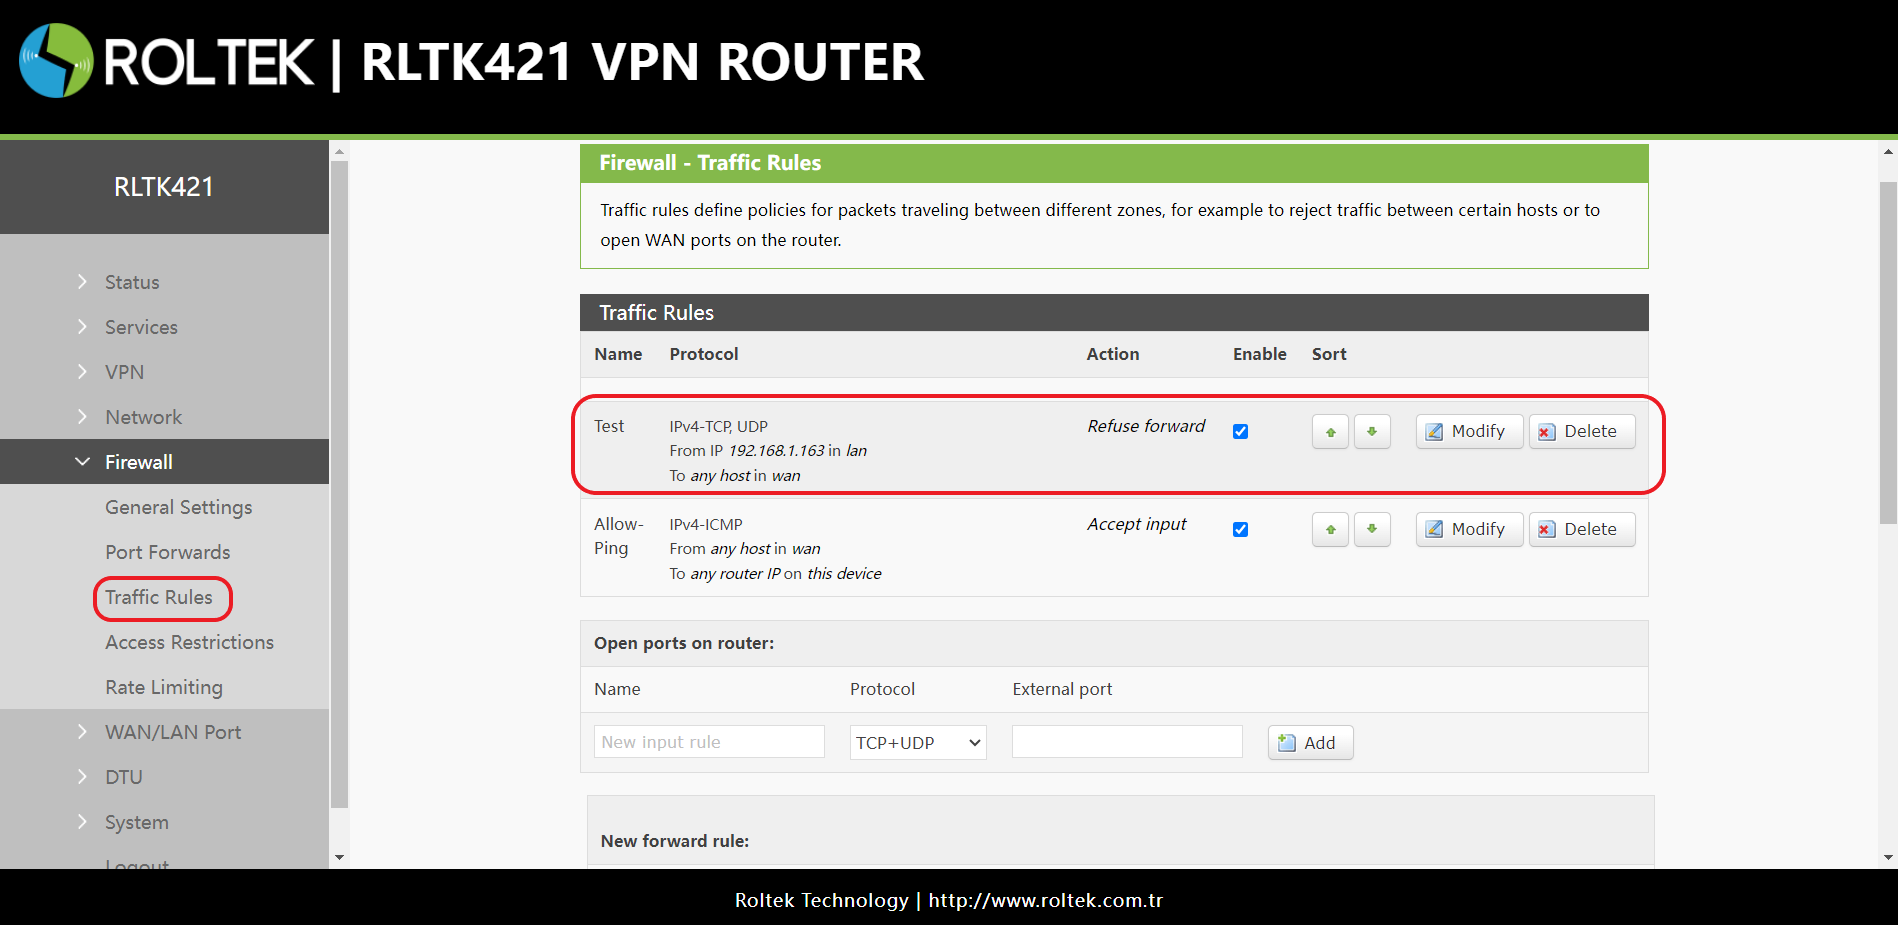Viewport: 1898px width, 925px height.
Task: Open the TCP+UDP protocol dropdown
Action: [x=917, y=742]
